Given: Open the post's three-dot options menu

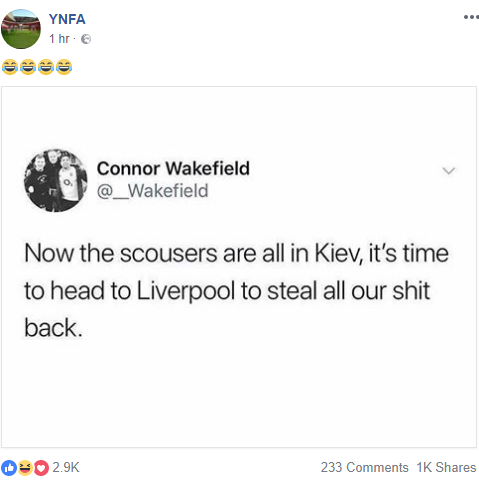Looking at the screenshot, I should 471,17.
